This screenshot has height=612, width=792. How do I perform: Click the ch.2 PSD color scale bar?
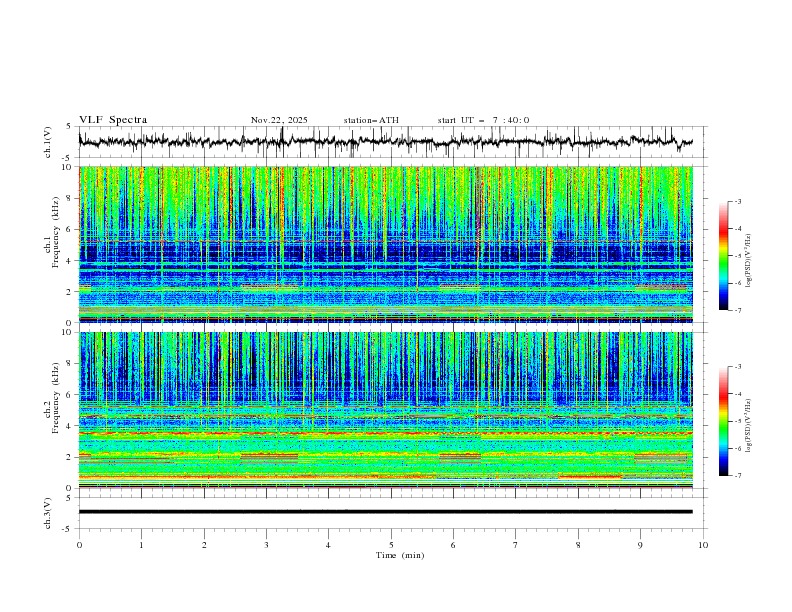[x=723, y=421]
